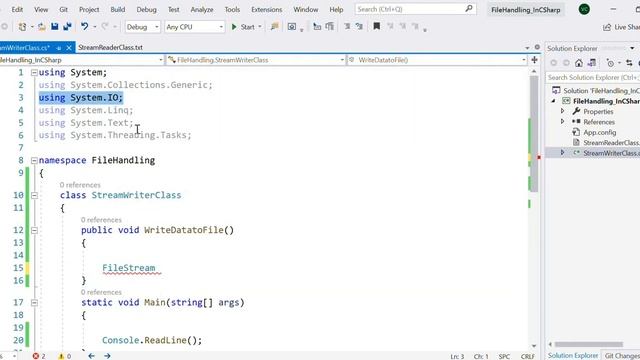
Task: Click the increase indent toolbar icon
Action: (x=329, y=27)
